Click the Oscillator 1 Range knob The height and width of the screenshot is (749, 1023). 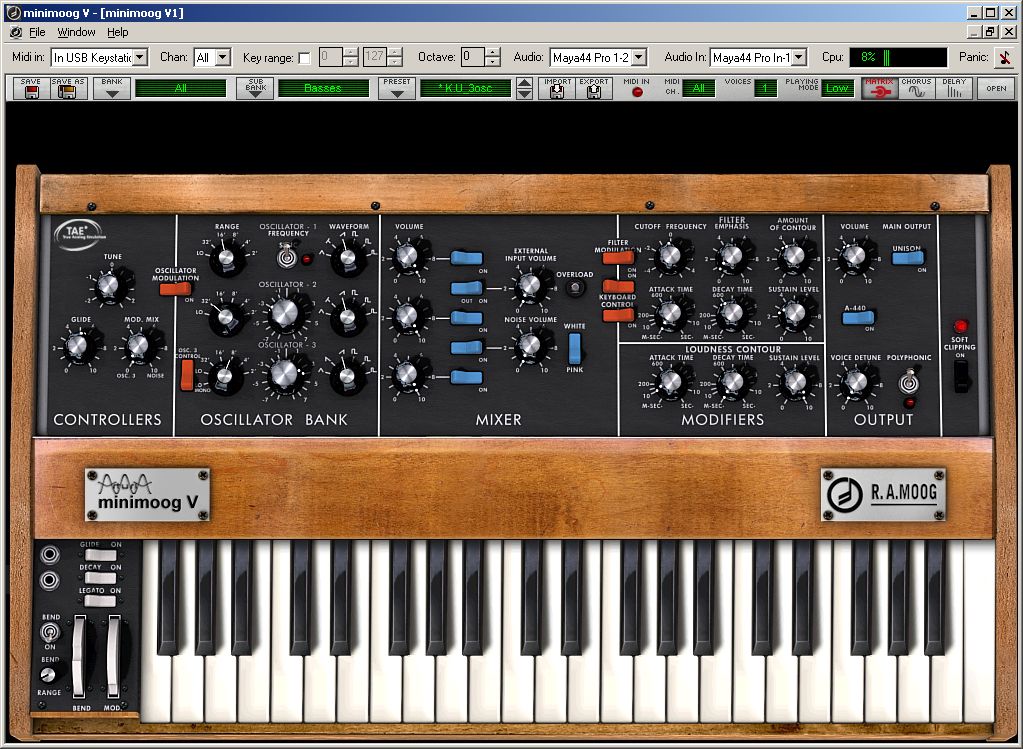pos(226,256)
